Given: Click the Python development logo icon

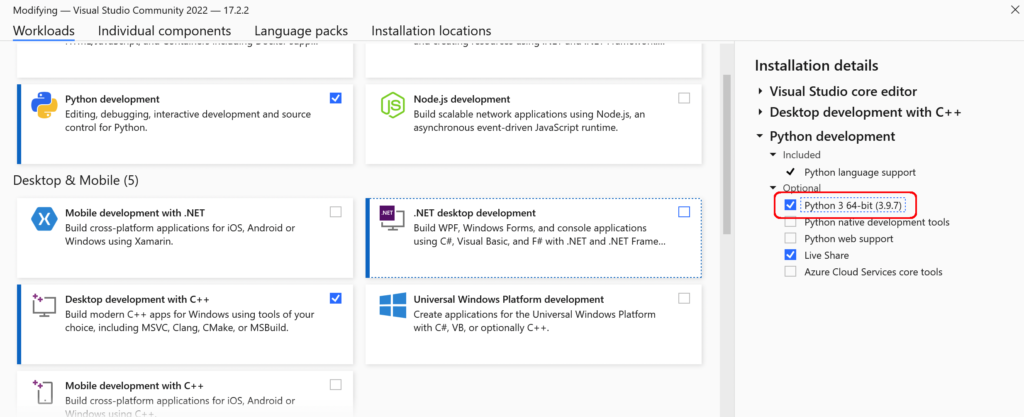Looking at the screenshot, I should click(x=44, y=105).
